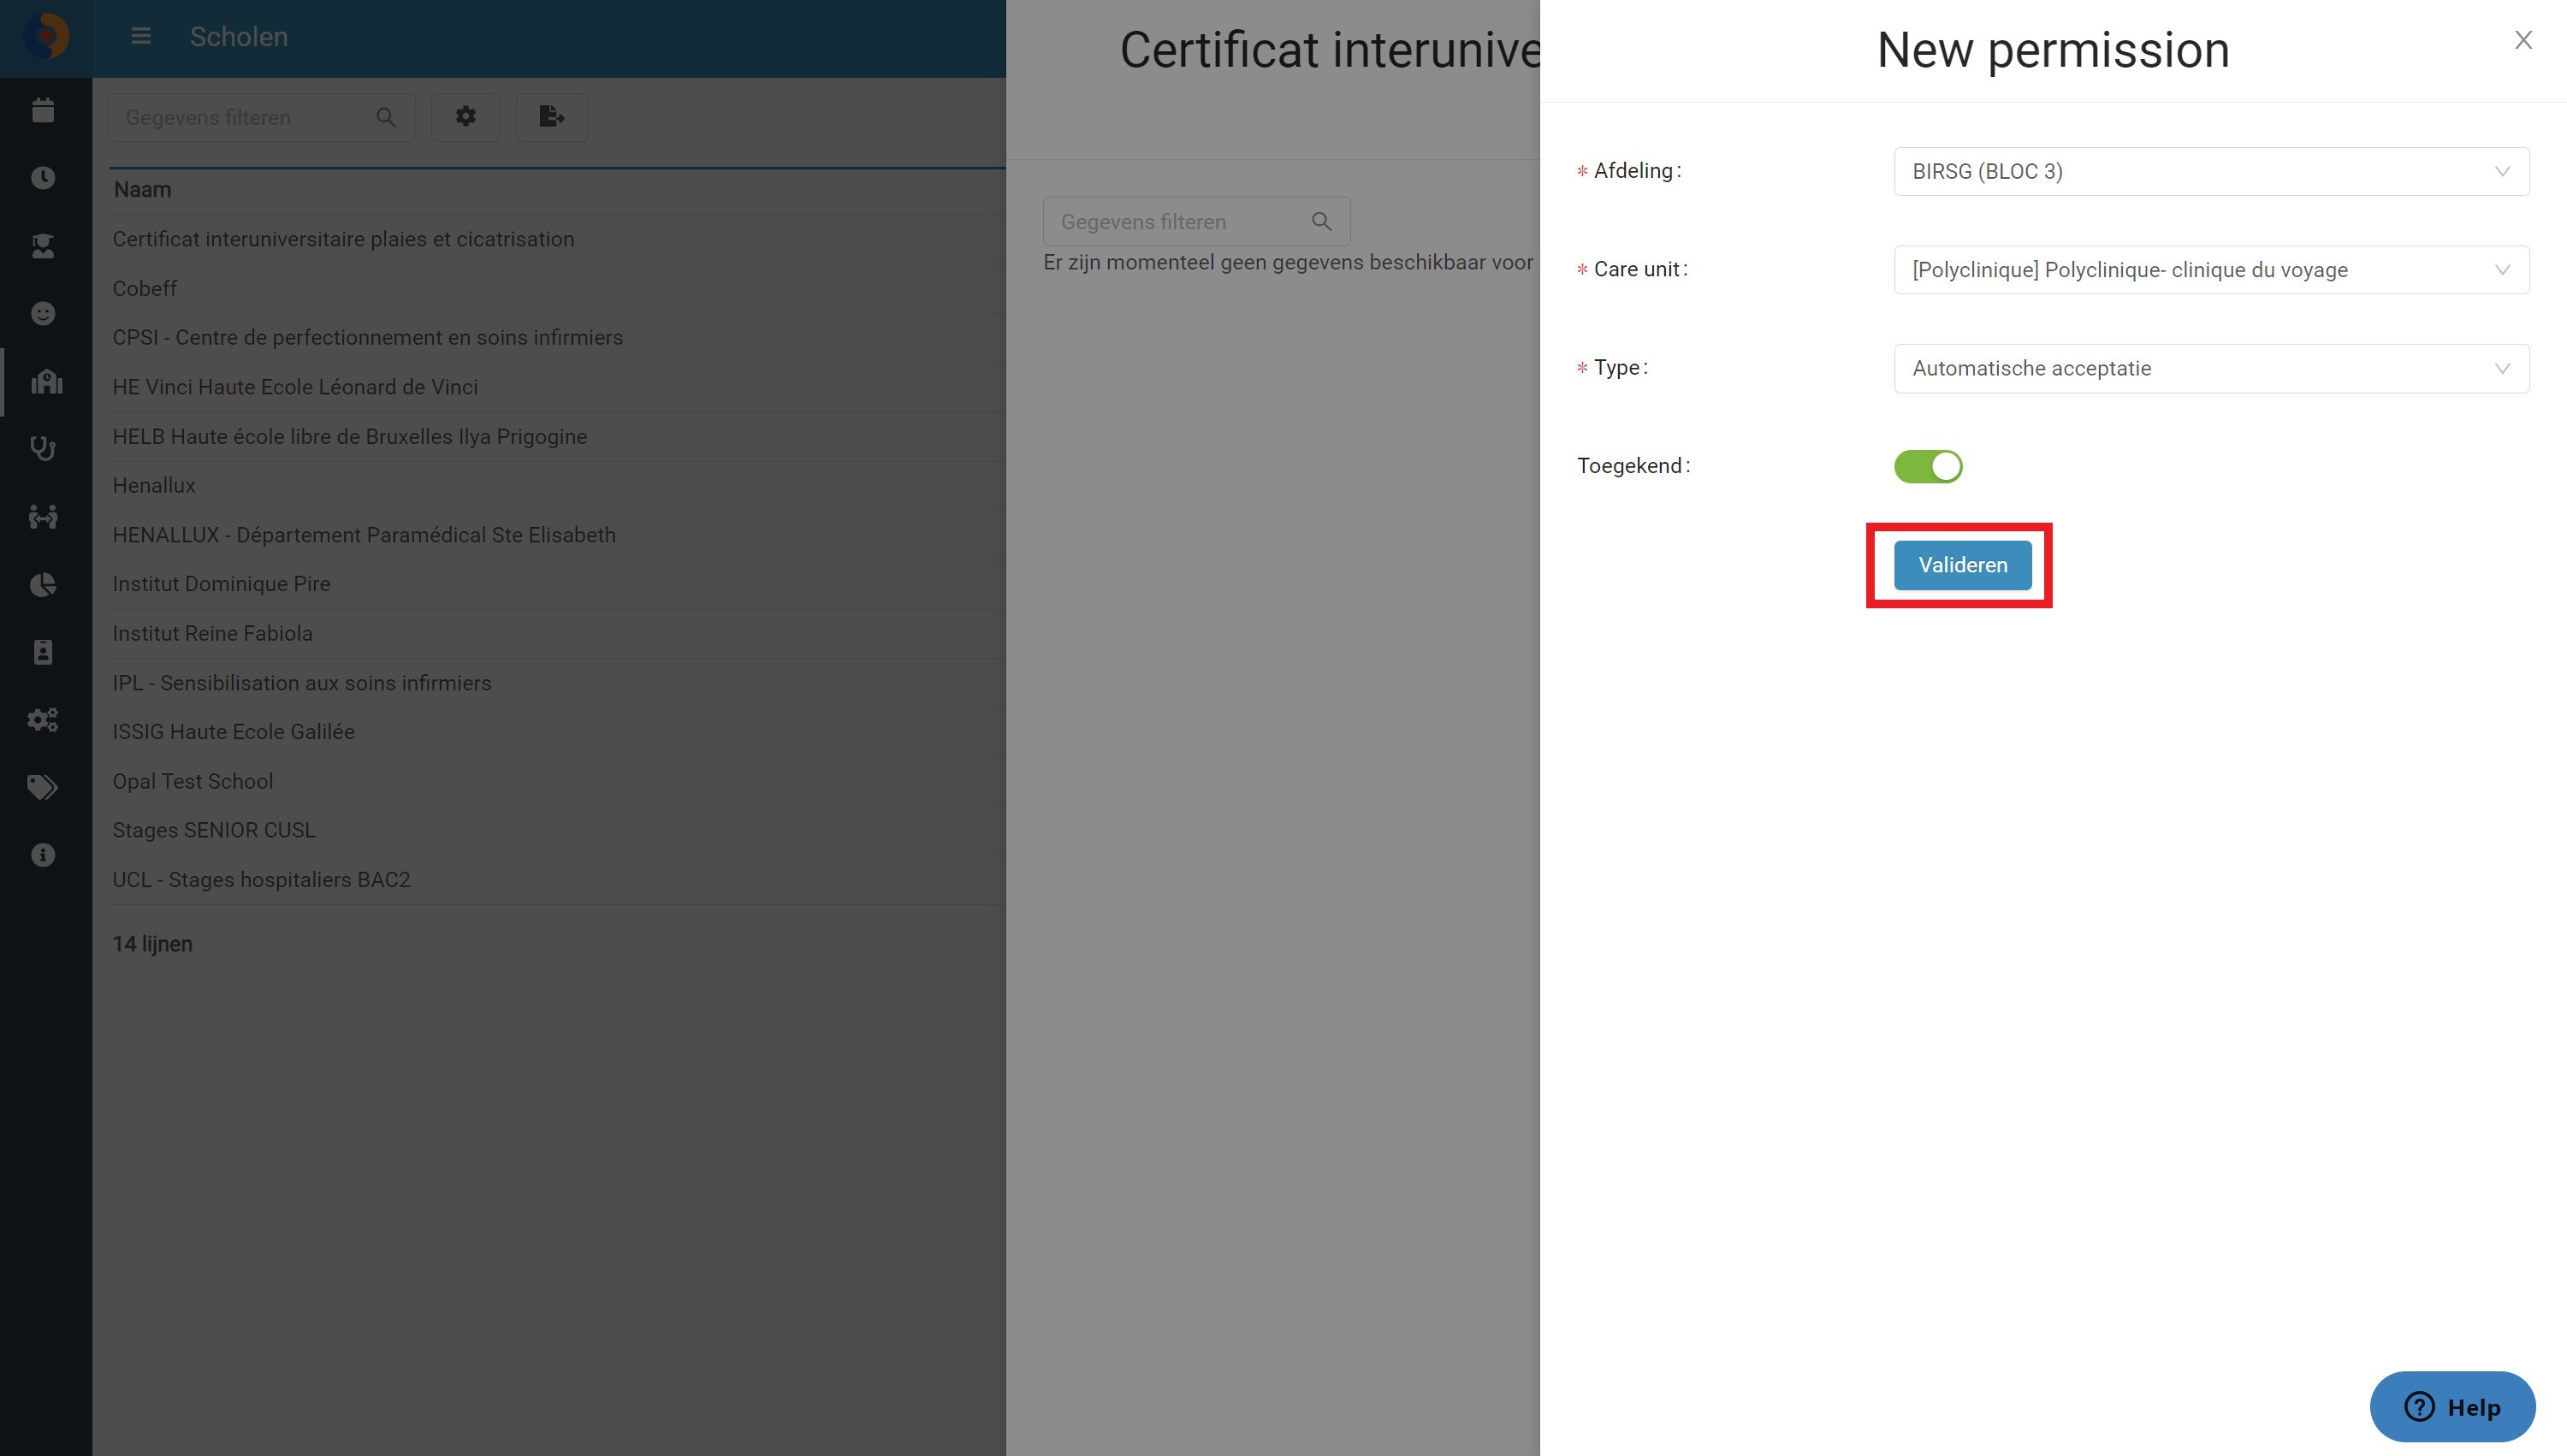
Task: Toggle the Toegekend switch off
Action: tap(1928, 466)
